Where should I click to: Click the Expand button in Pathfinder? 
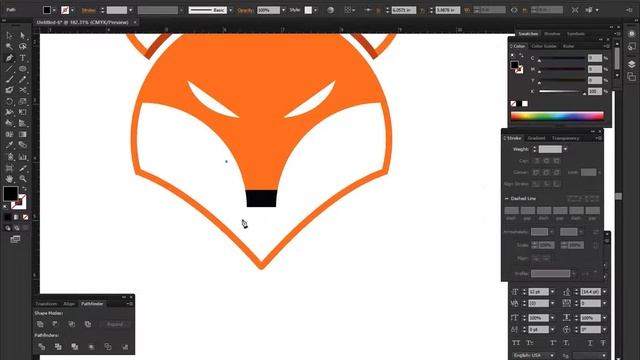tap(115, 324)
